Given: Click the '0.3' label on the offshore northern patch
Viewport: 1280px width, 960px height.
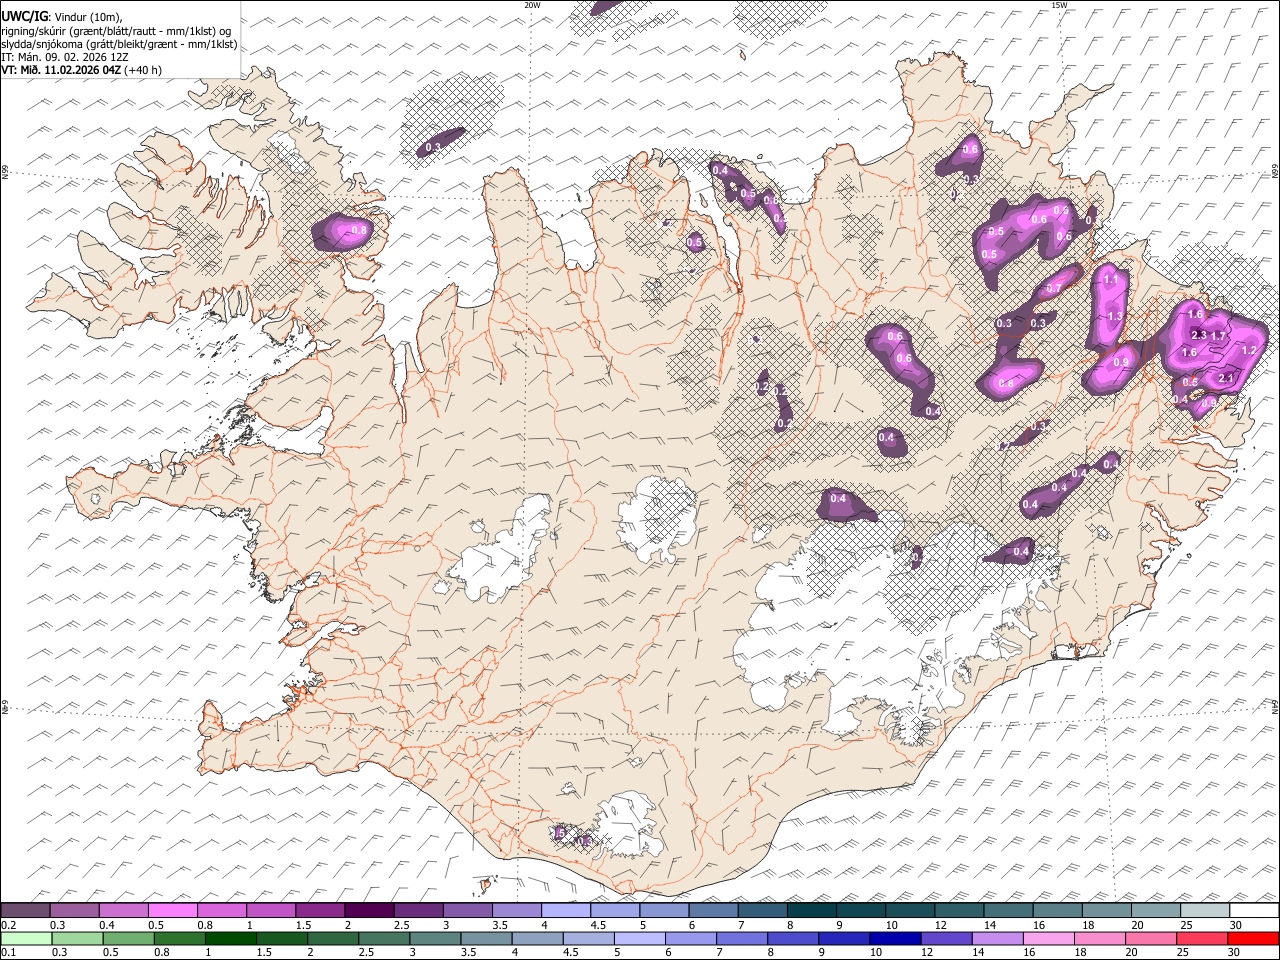Looking at the screenshot, I should click(433, 147).
